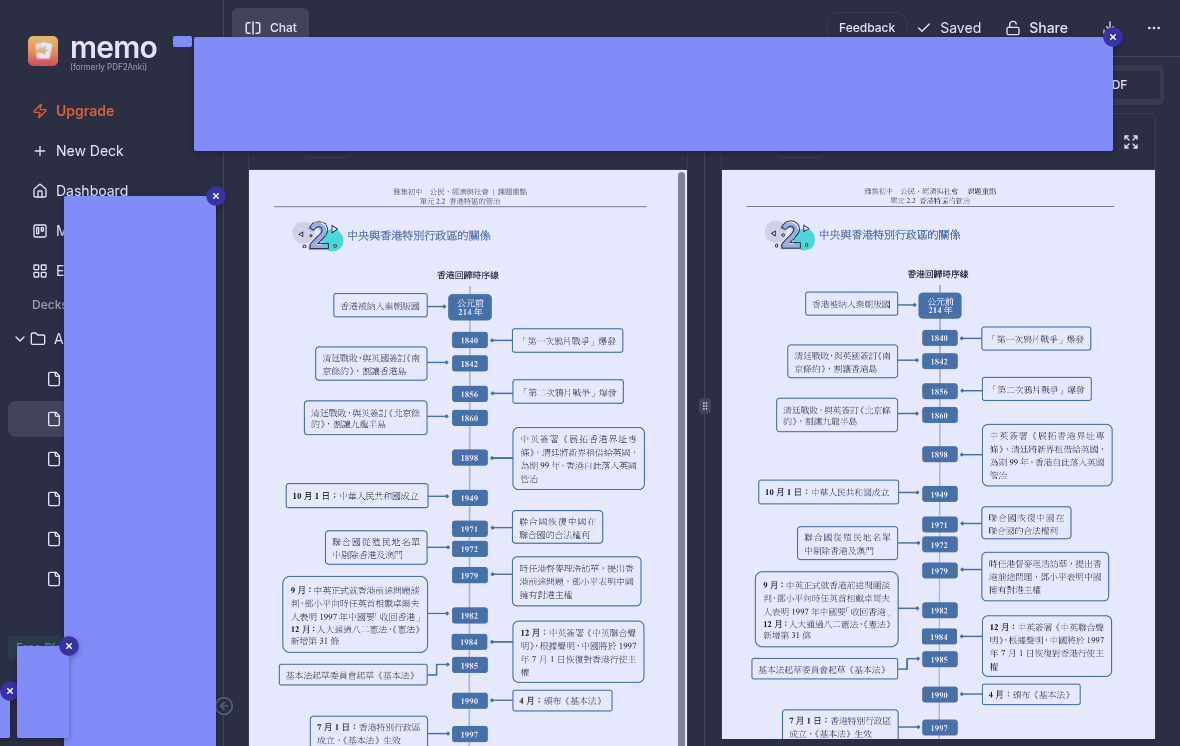Collapse the deck folder chevron
Viewport: 1180px width, 746px height.
coord(20,339)
